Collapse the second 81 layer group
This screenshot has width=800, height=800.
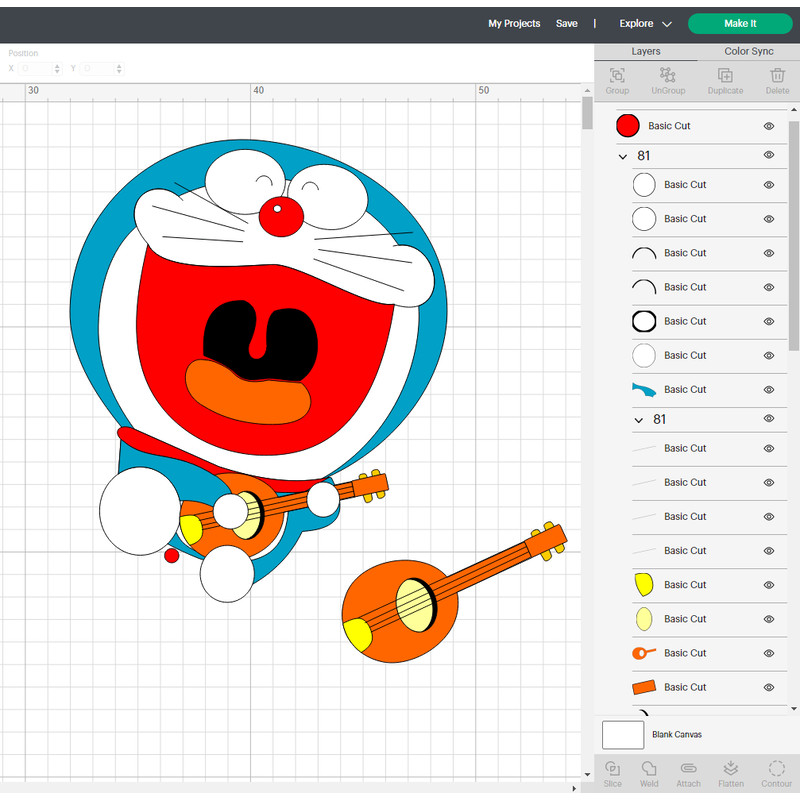point(639,419)
